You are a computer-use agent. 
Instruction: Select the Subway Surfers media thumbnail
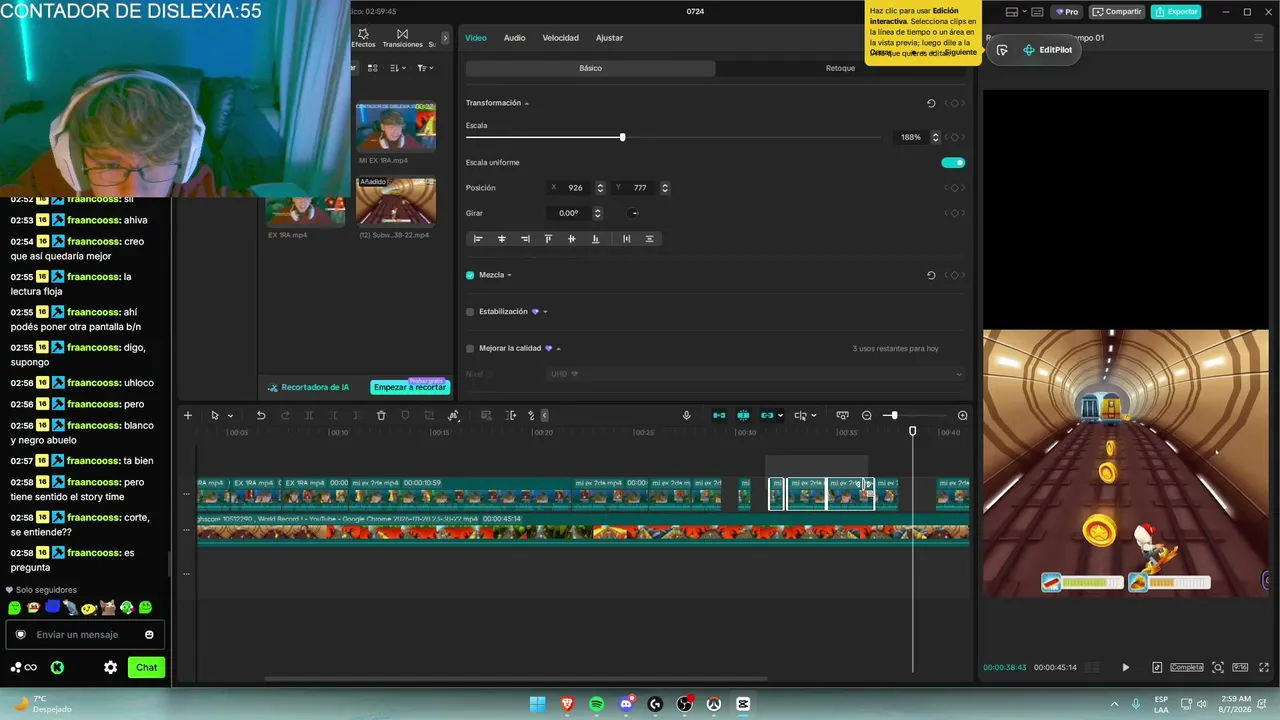[396, 202]
